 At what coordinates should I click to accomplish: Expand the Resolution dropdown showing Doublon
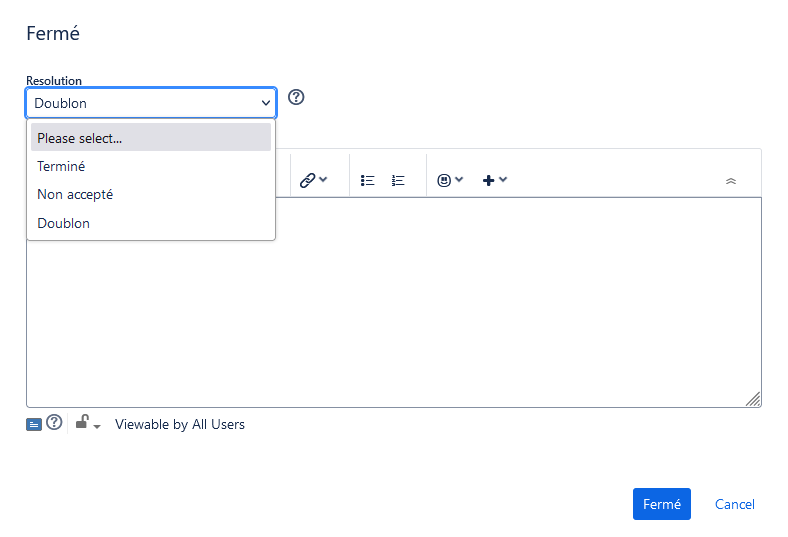(151, 103)
